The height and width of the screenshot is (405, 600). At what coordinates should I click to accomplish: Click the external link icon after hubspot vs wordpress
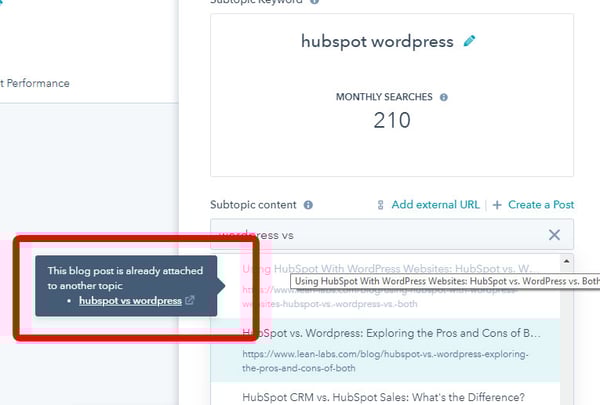click(189, 300)
